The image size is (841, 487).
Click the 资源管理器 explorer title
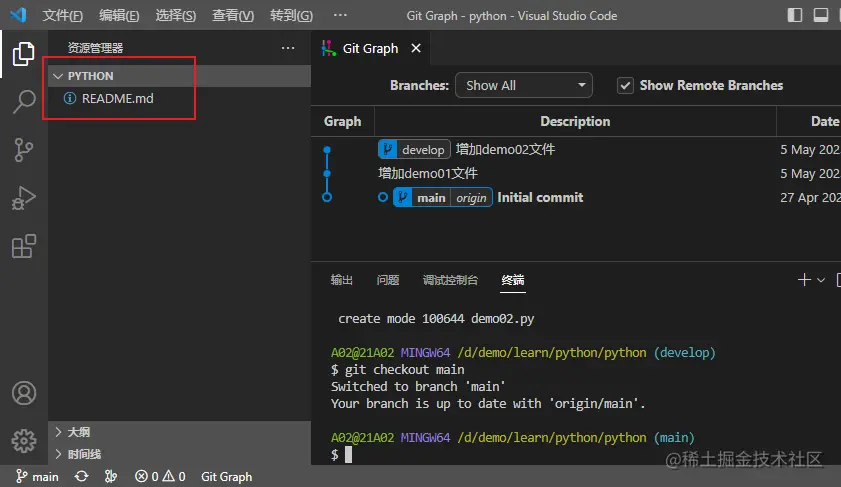95,48
